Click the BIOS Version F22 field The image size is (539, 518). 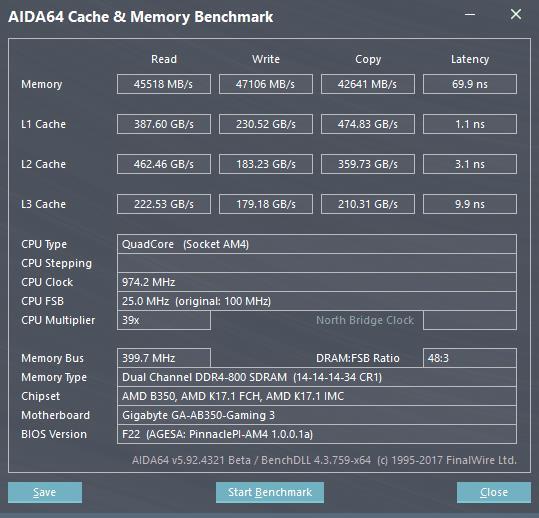(317, 434)
